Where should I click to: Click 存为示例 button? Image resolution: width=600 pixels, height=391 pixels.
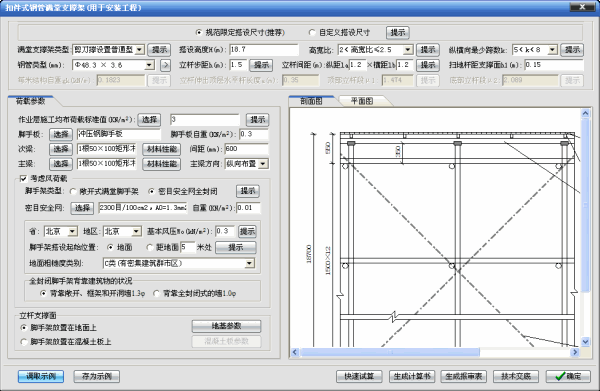pos(97,376)
